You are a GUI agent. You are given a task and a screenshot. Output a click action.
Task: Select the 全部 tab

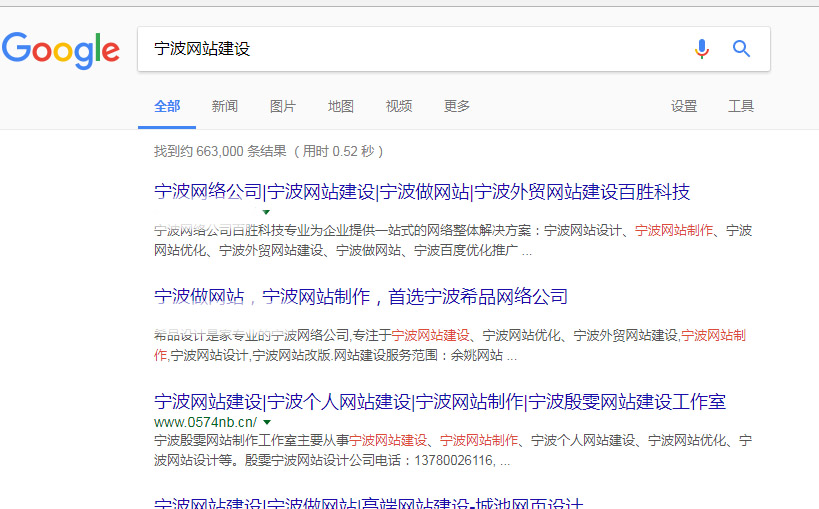pos(167,106)
